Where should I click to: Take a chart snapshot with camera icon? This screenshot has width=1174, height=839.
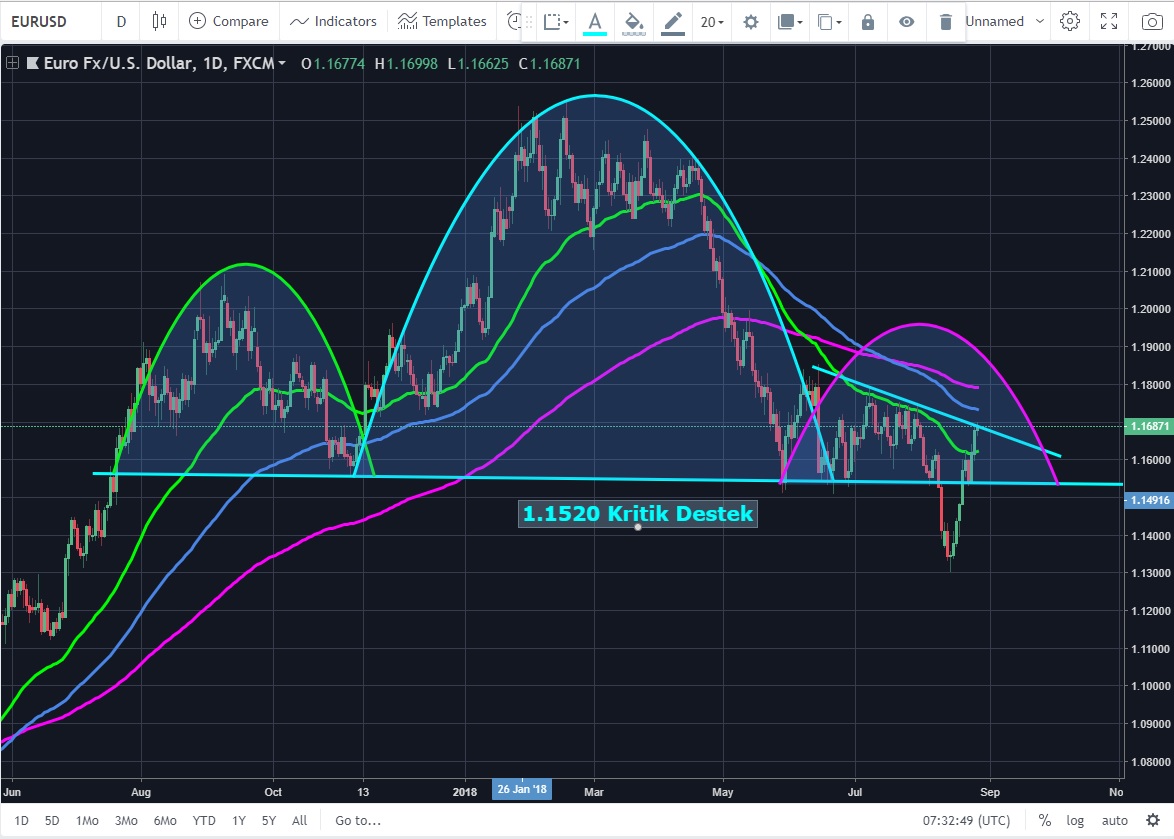(1152, 21)
